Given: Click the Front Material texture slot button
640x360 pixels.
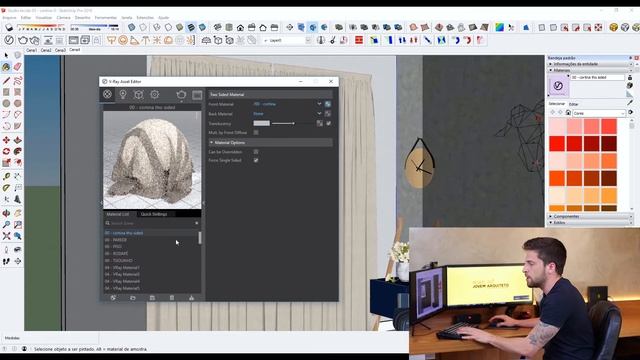Looking at the screenshot, I should click(x=328, y=104).
